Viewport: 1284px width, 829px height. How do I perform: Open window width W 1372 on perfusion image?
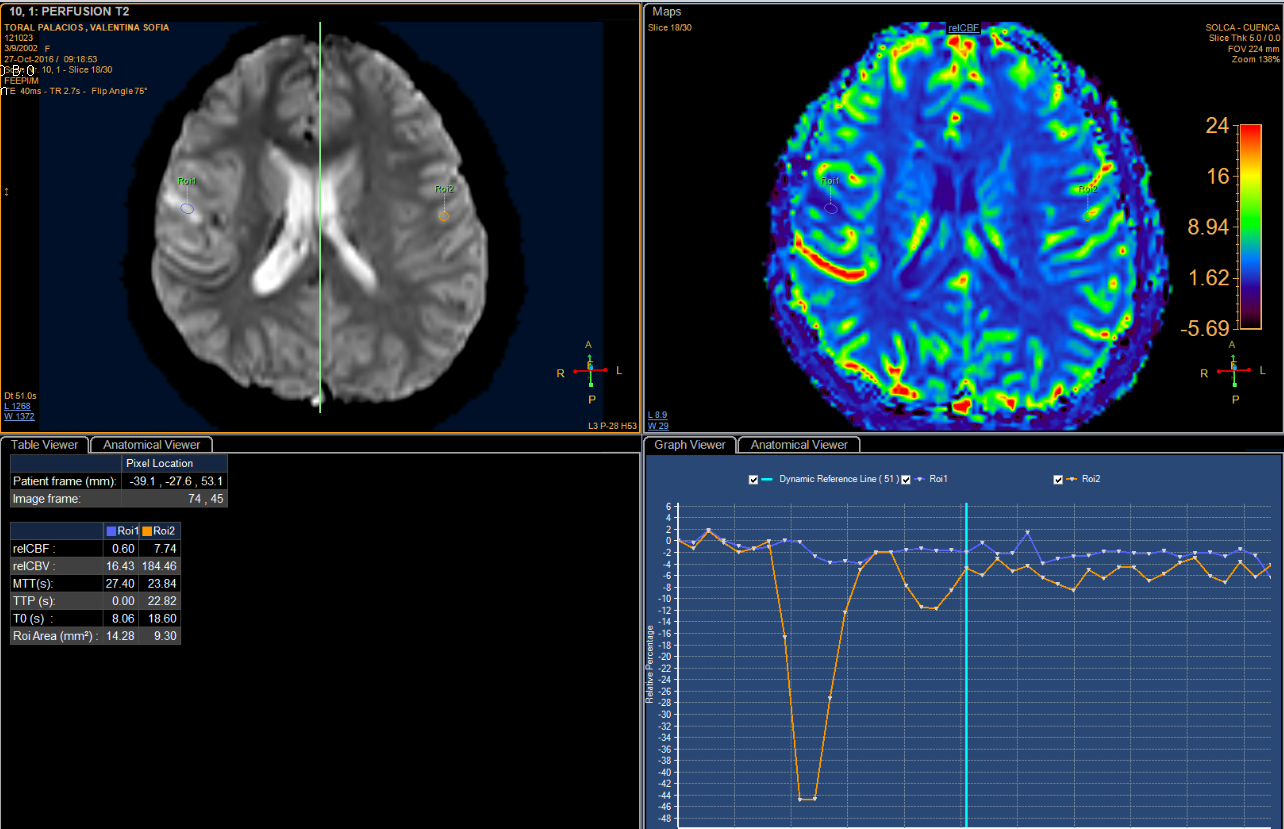[x=18, y=416]
